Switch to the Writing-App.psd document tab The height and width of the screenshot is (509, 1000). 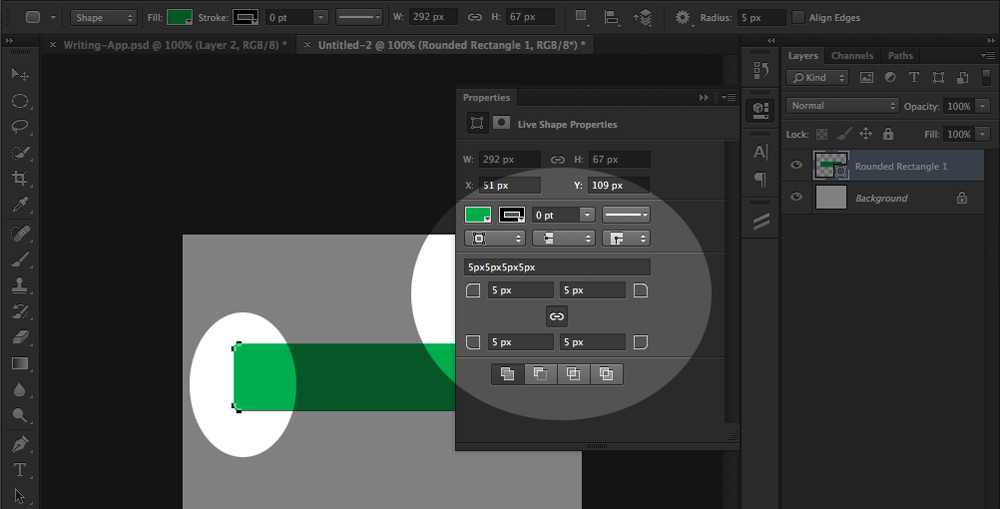(174, 45)
